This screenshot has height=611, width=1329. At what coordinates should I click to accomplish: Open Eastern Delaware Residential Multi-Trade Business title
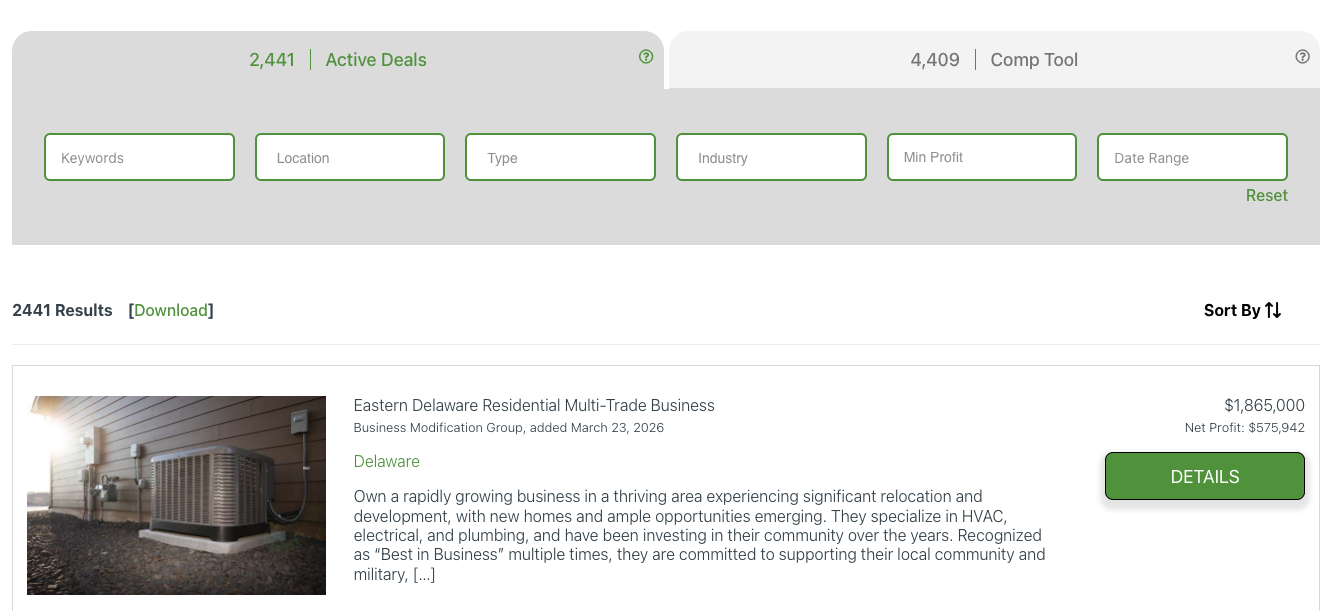[534, 405]
